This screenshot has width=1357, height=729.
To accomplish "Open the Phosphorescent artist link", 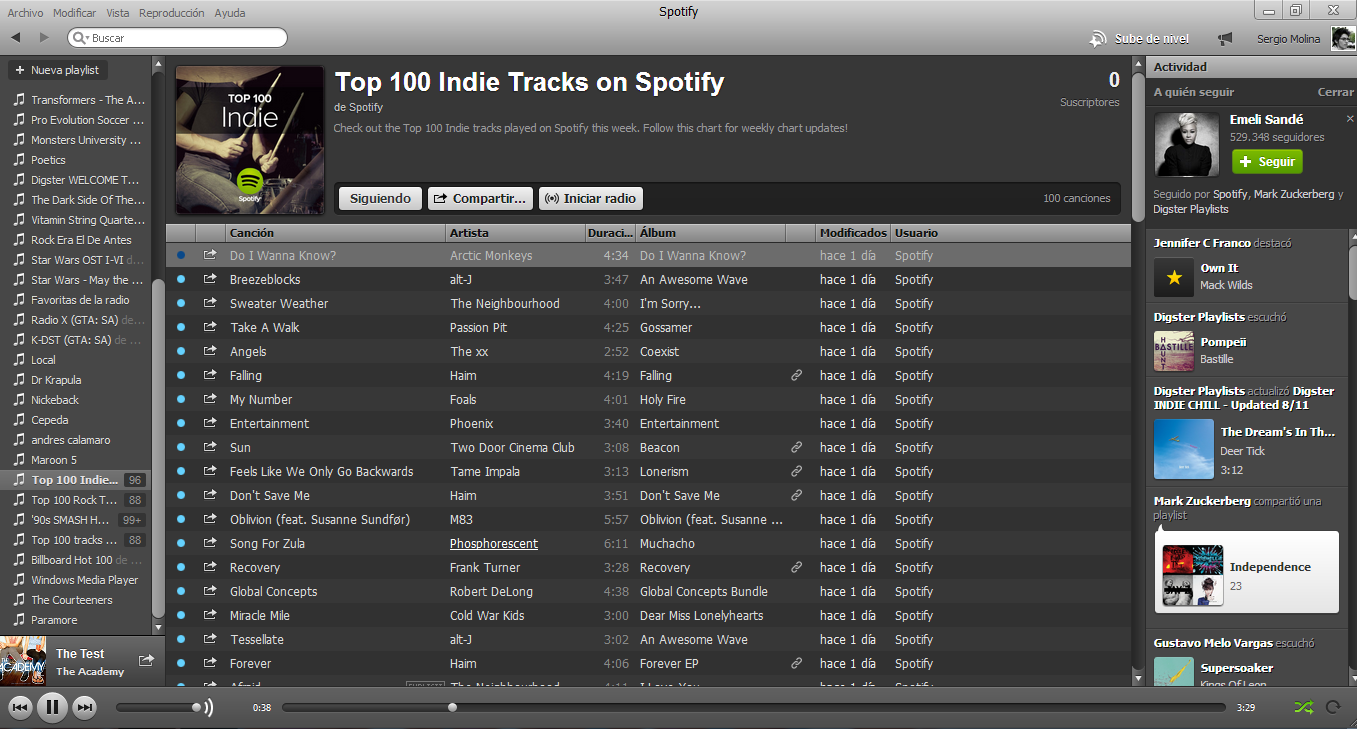I will click(494, 544).
